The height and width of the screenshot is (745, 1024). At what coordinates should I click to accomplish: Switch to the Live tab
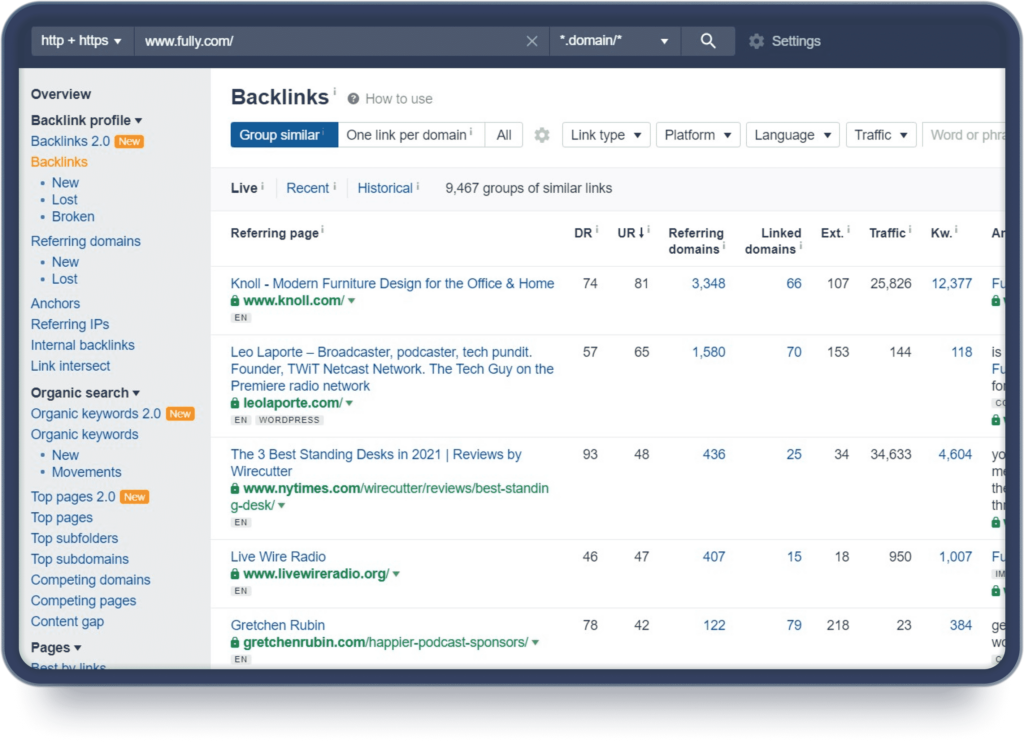point(244,189)
